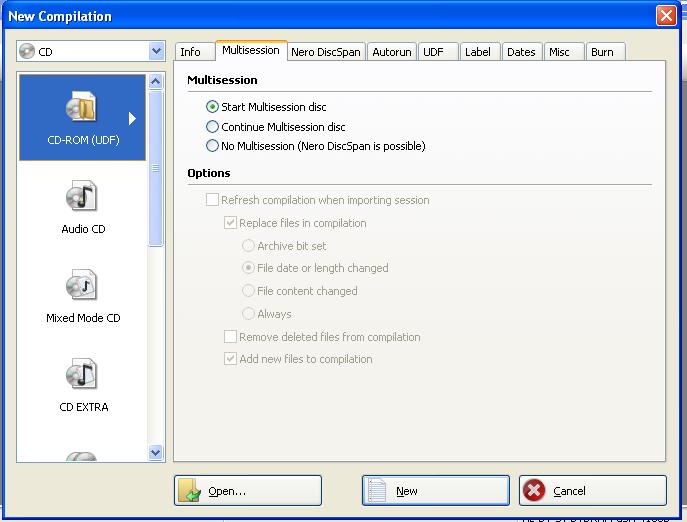Click the folder icon on Open button
This screenshot has height=522, width=687.
click(x=190, y=490)
